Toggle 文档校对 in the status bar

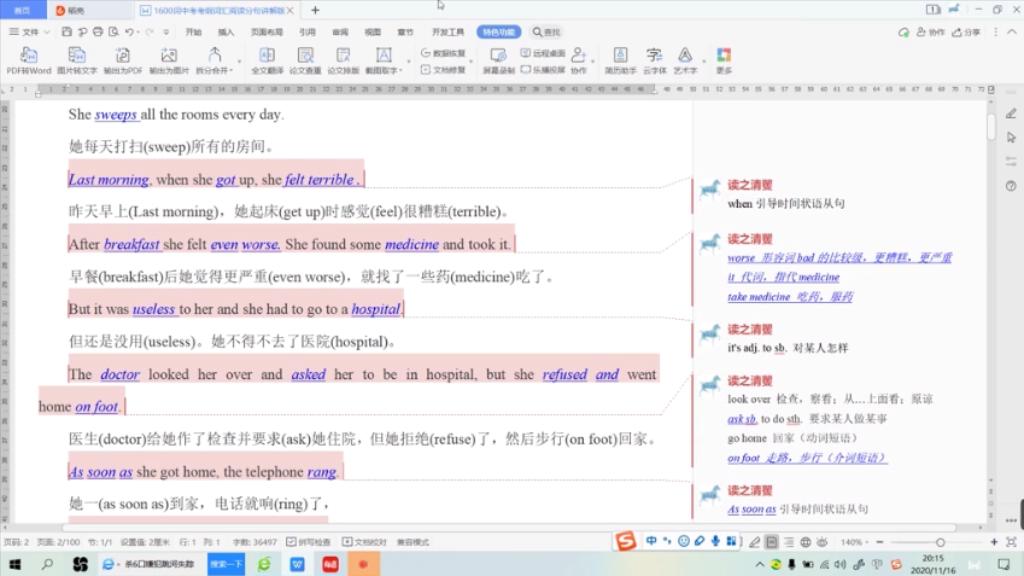coord(366,542)
